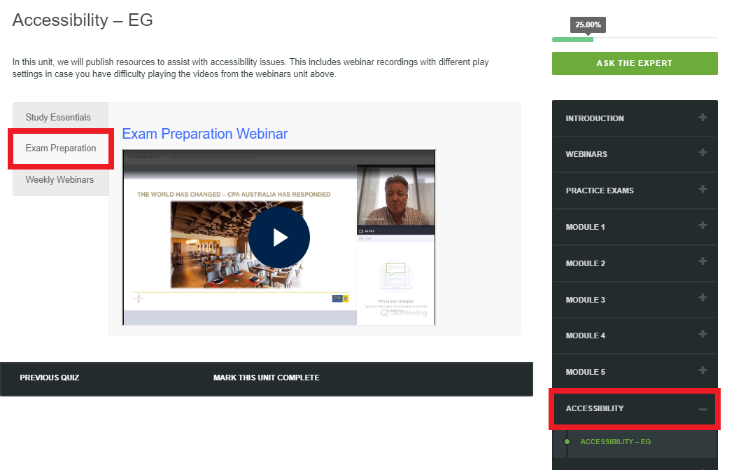
Task: Play the Exam Preparation Webinar video
Action: tap(279, 237)
